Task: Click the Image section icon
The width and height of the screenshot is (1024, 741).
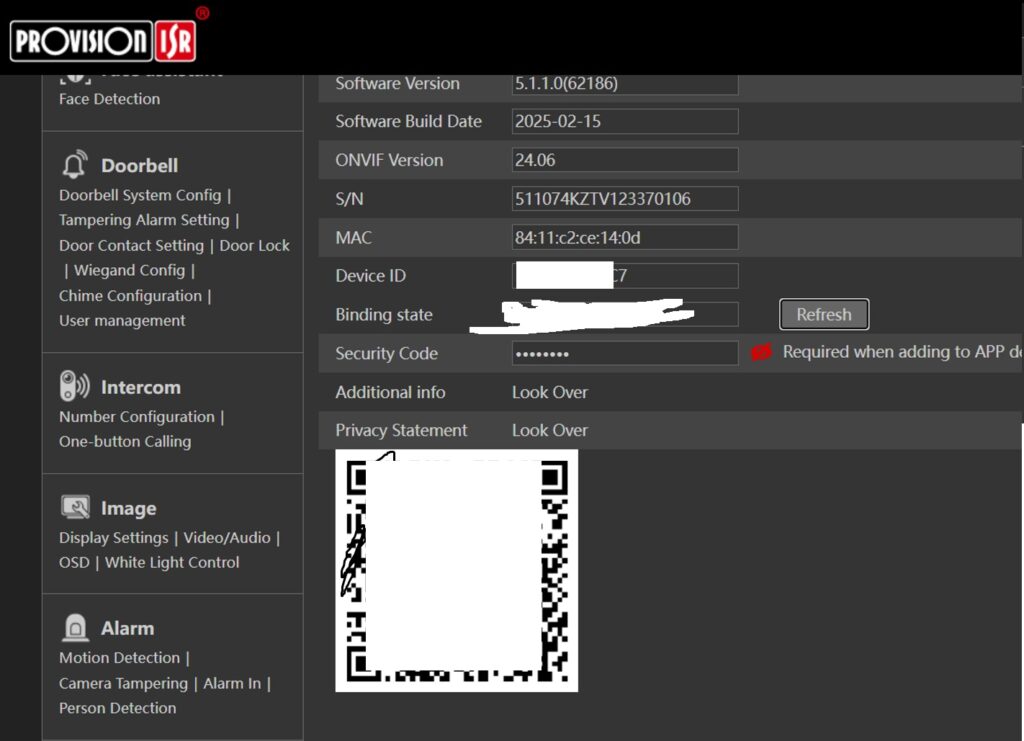Action: [74, 508]
